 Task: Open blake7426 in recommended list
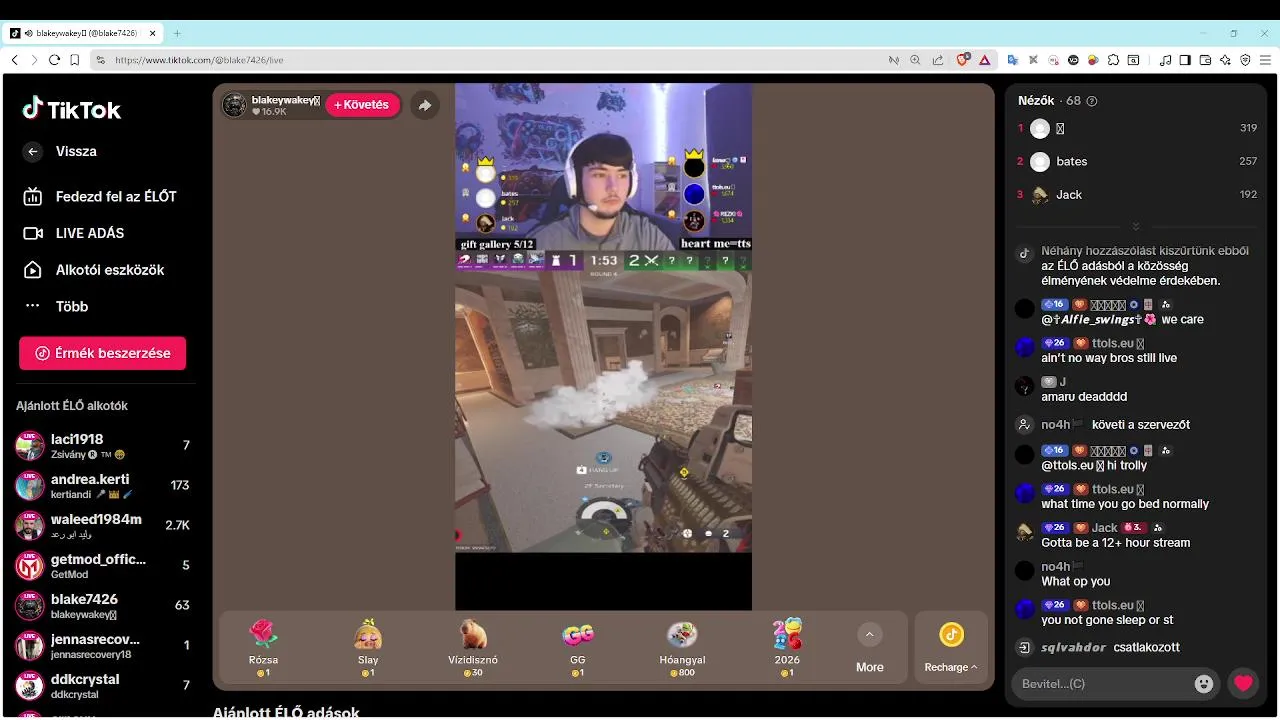point(102,605)
